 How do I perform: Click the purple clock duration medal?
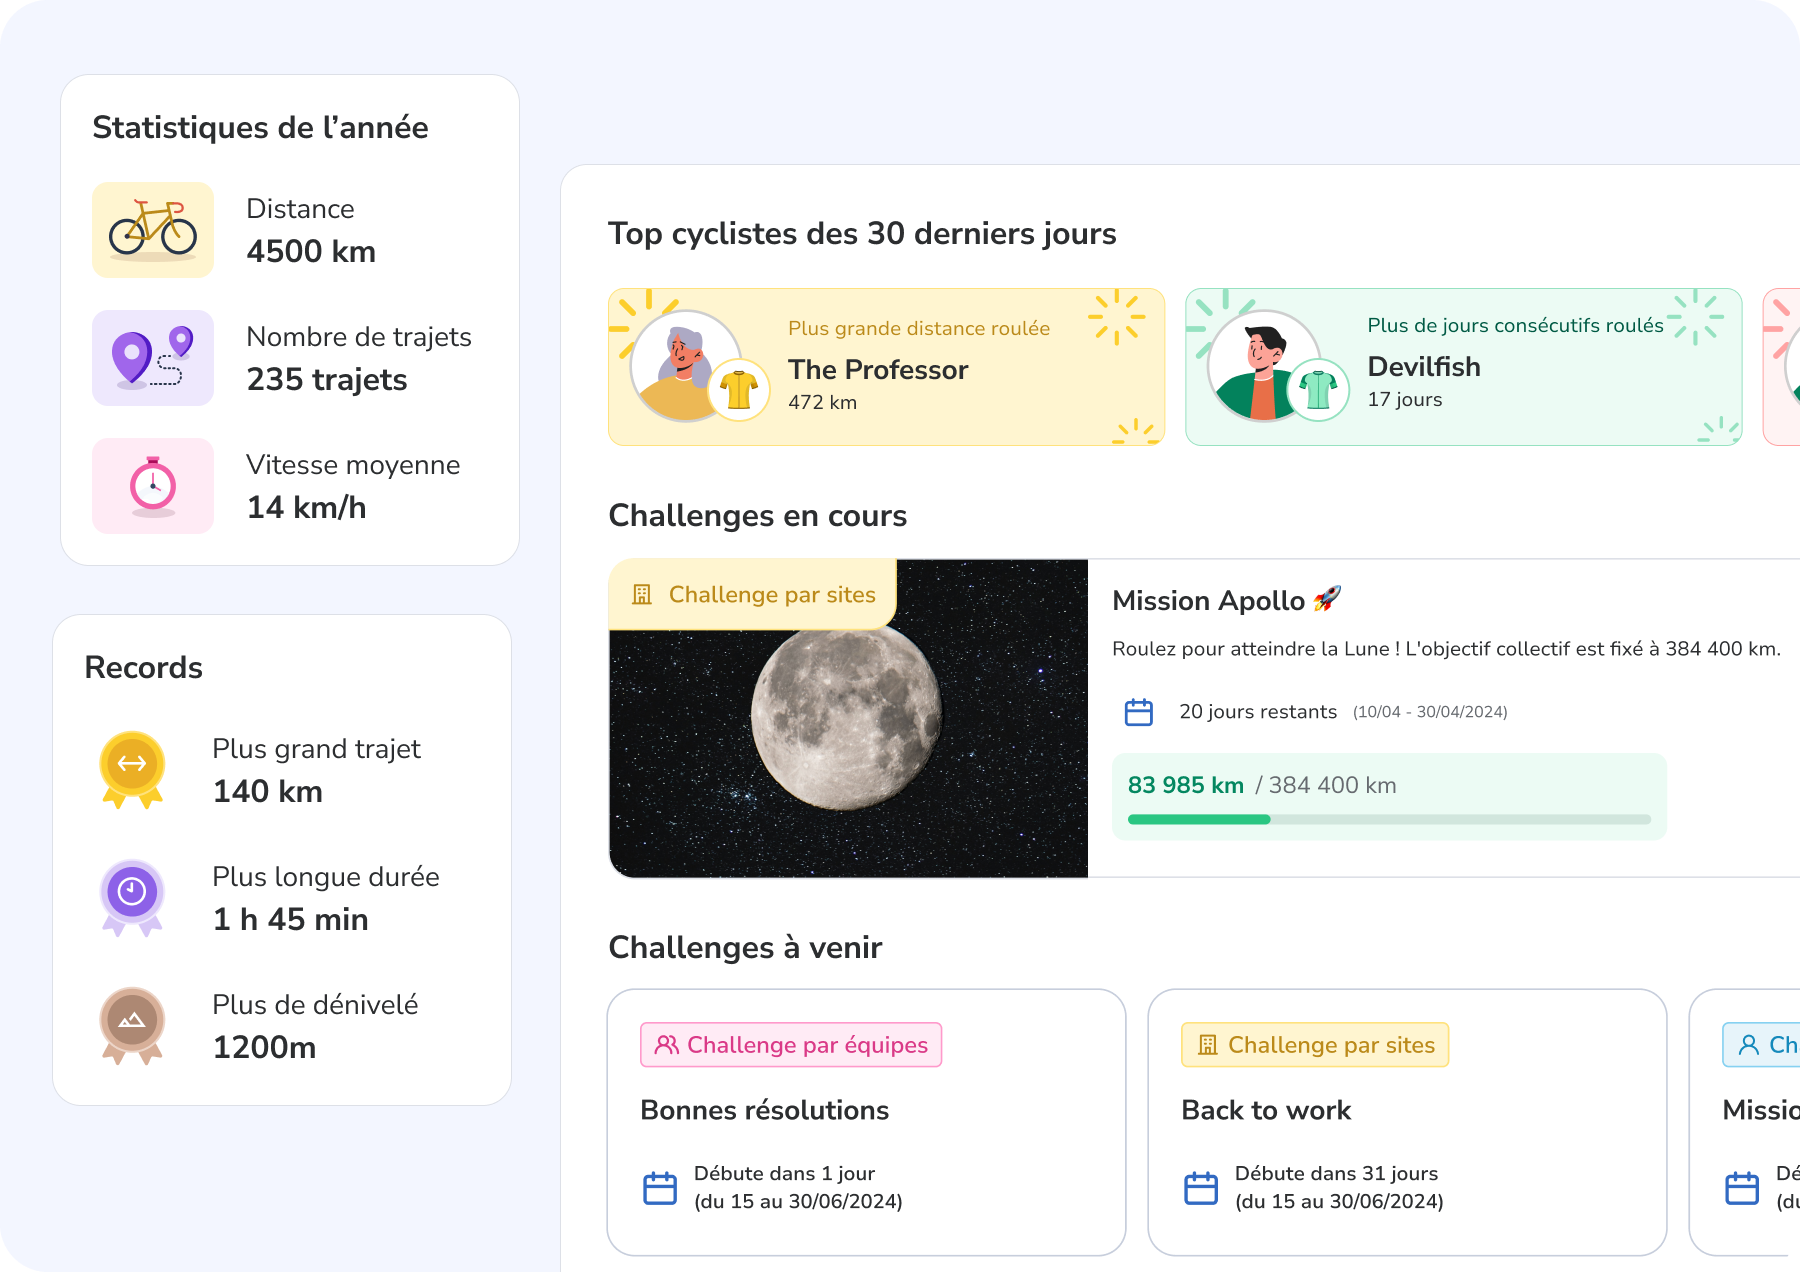[132, 898]
